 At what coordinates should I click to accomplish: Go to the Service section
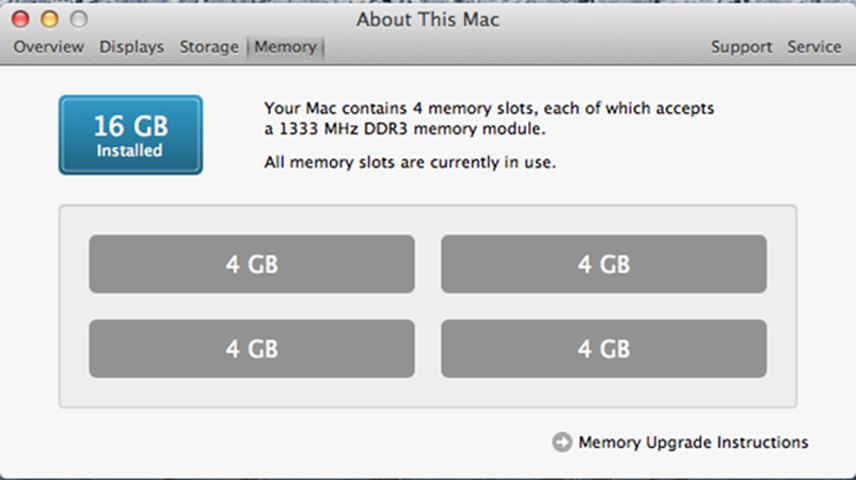click(x=814, y=47)
